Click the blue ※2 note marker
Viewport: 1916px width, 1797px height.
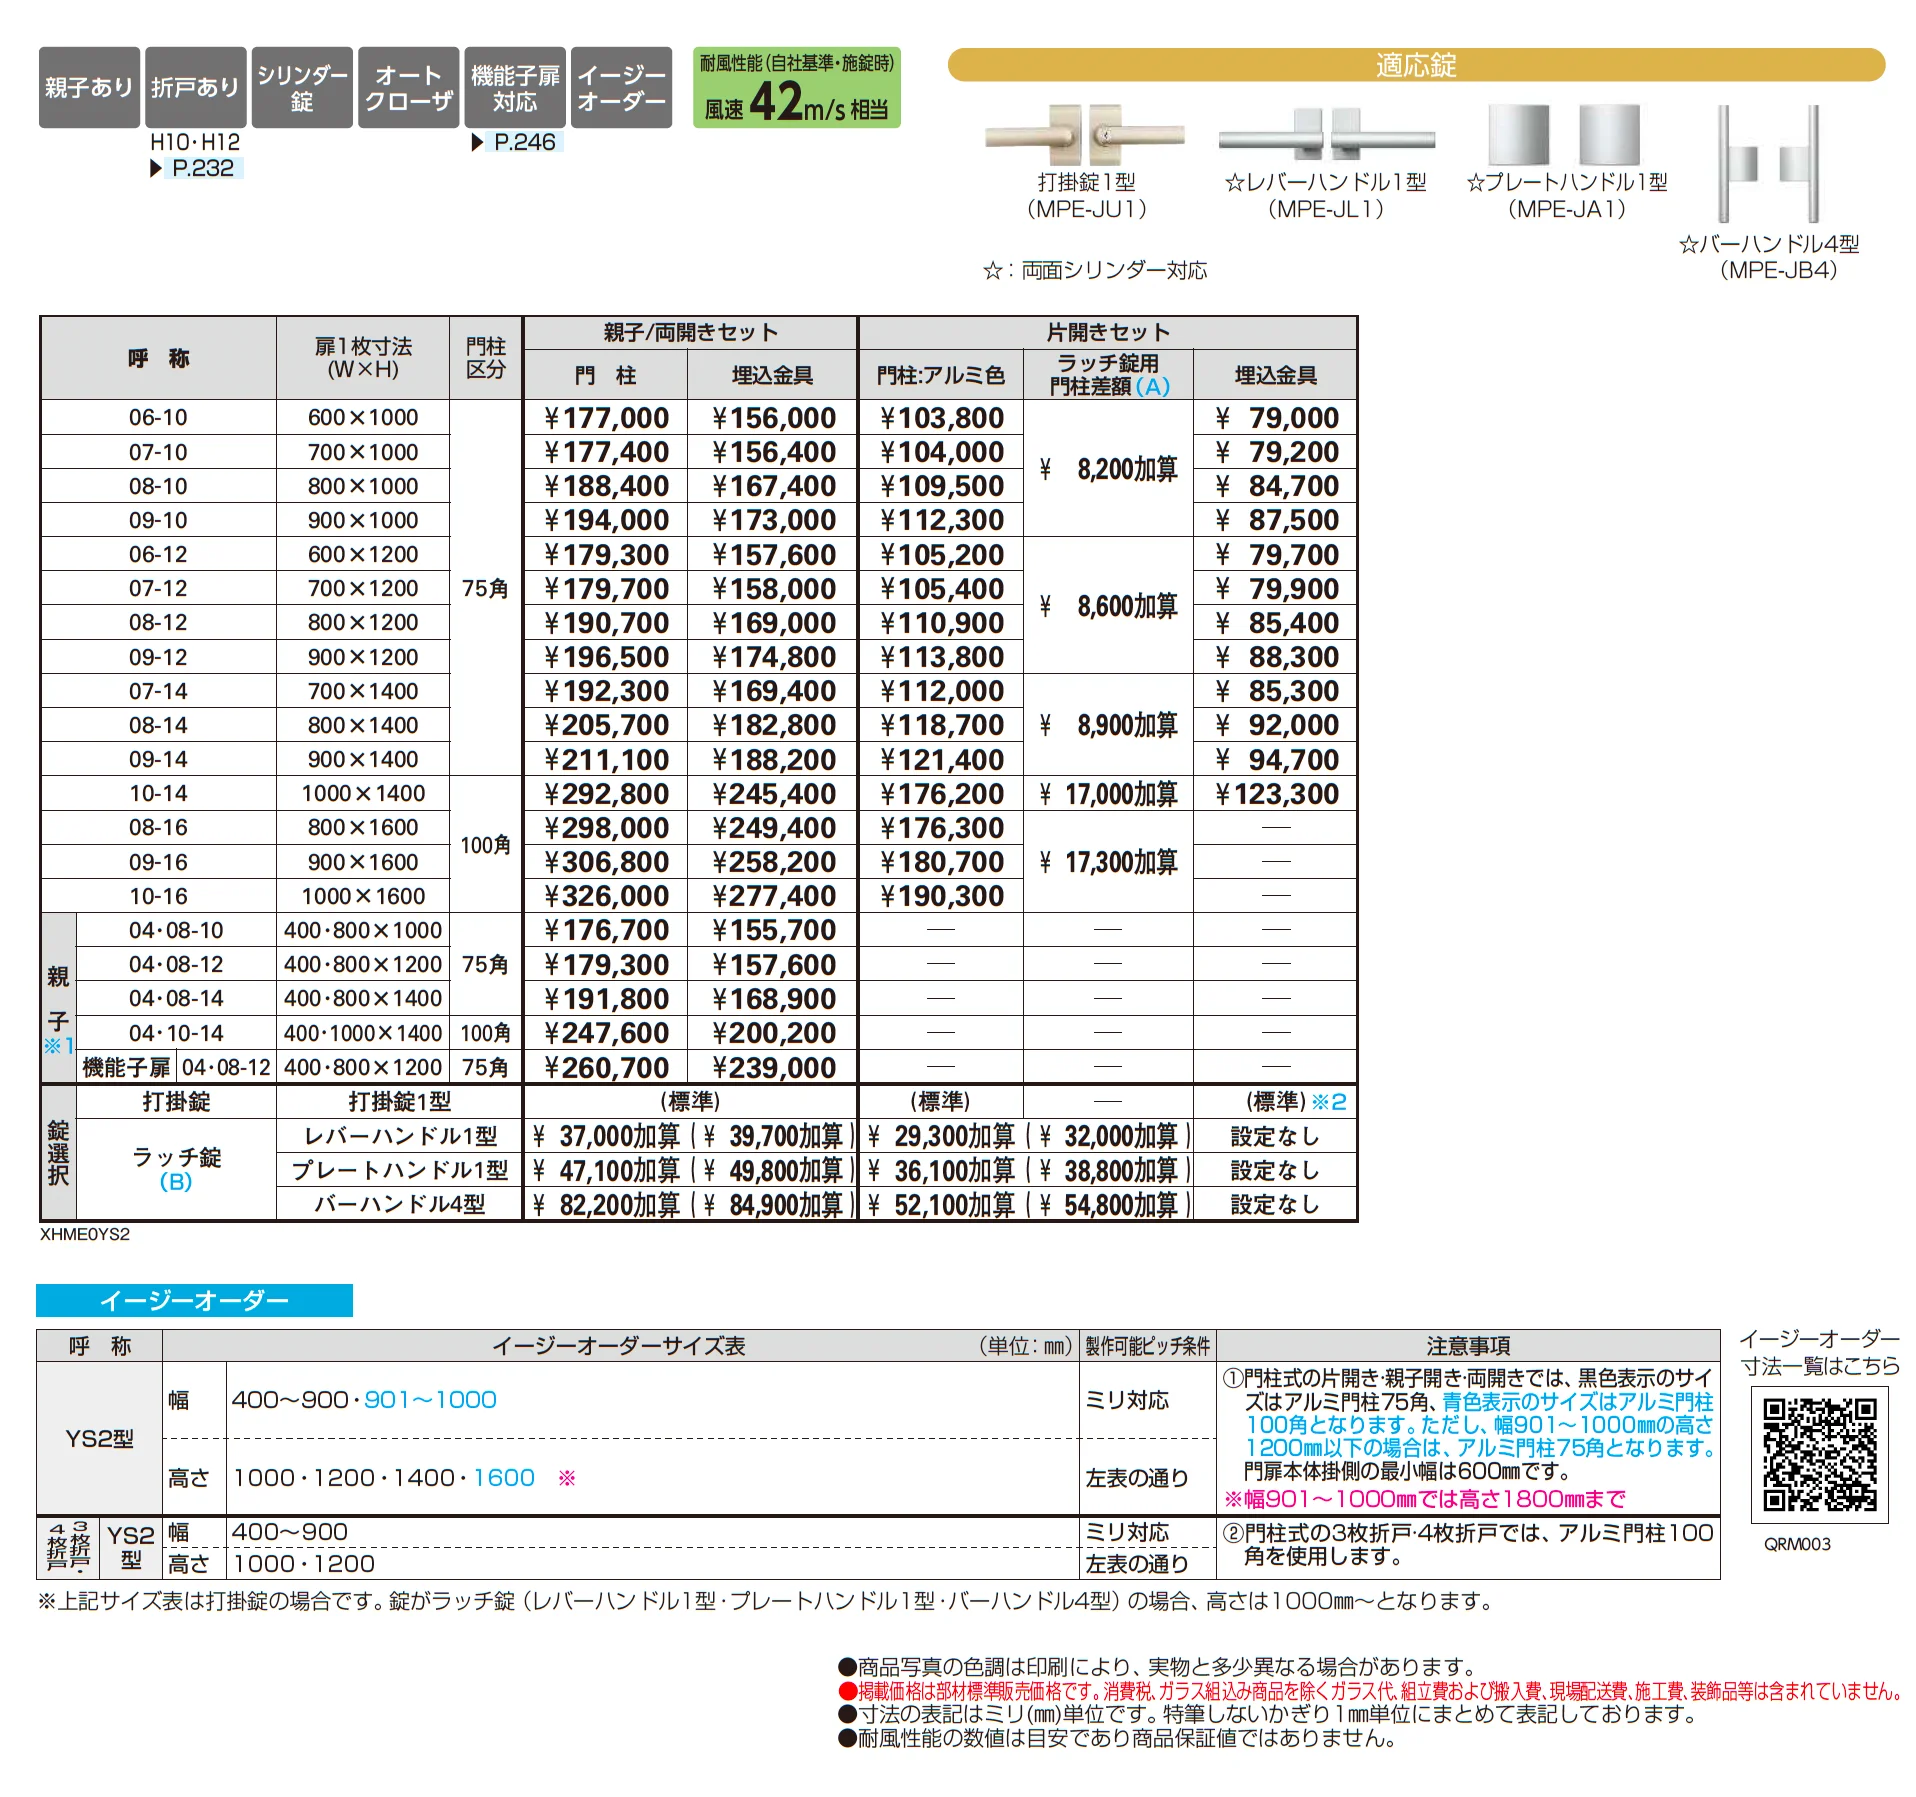pos(1329,1101)
